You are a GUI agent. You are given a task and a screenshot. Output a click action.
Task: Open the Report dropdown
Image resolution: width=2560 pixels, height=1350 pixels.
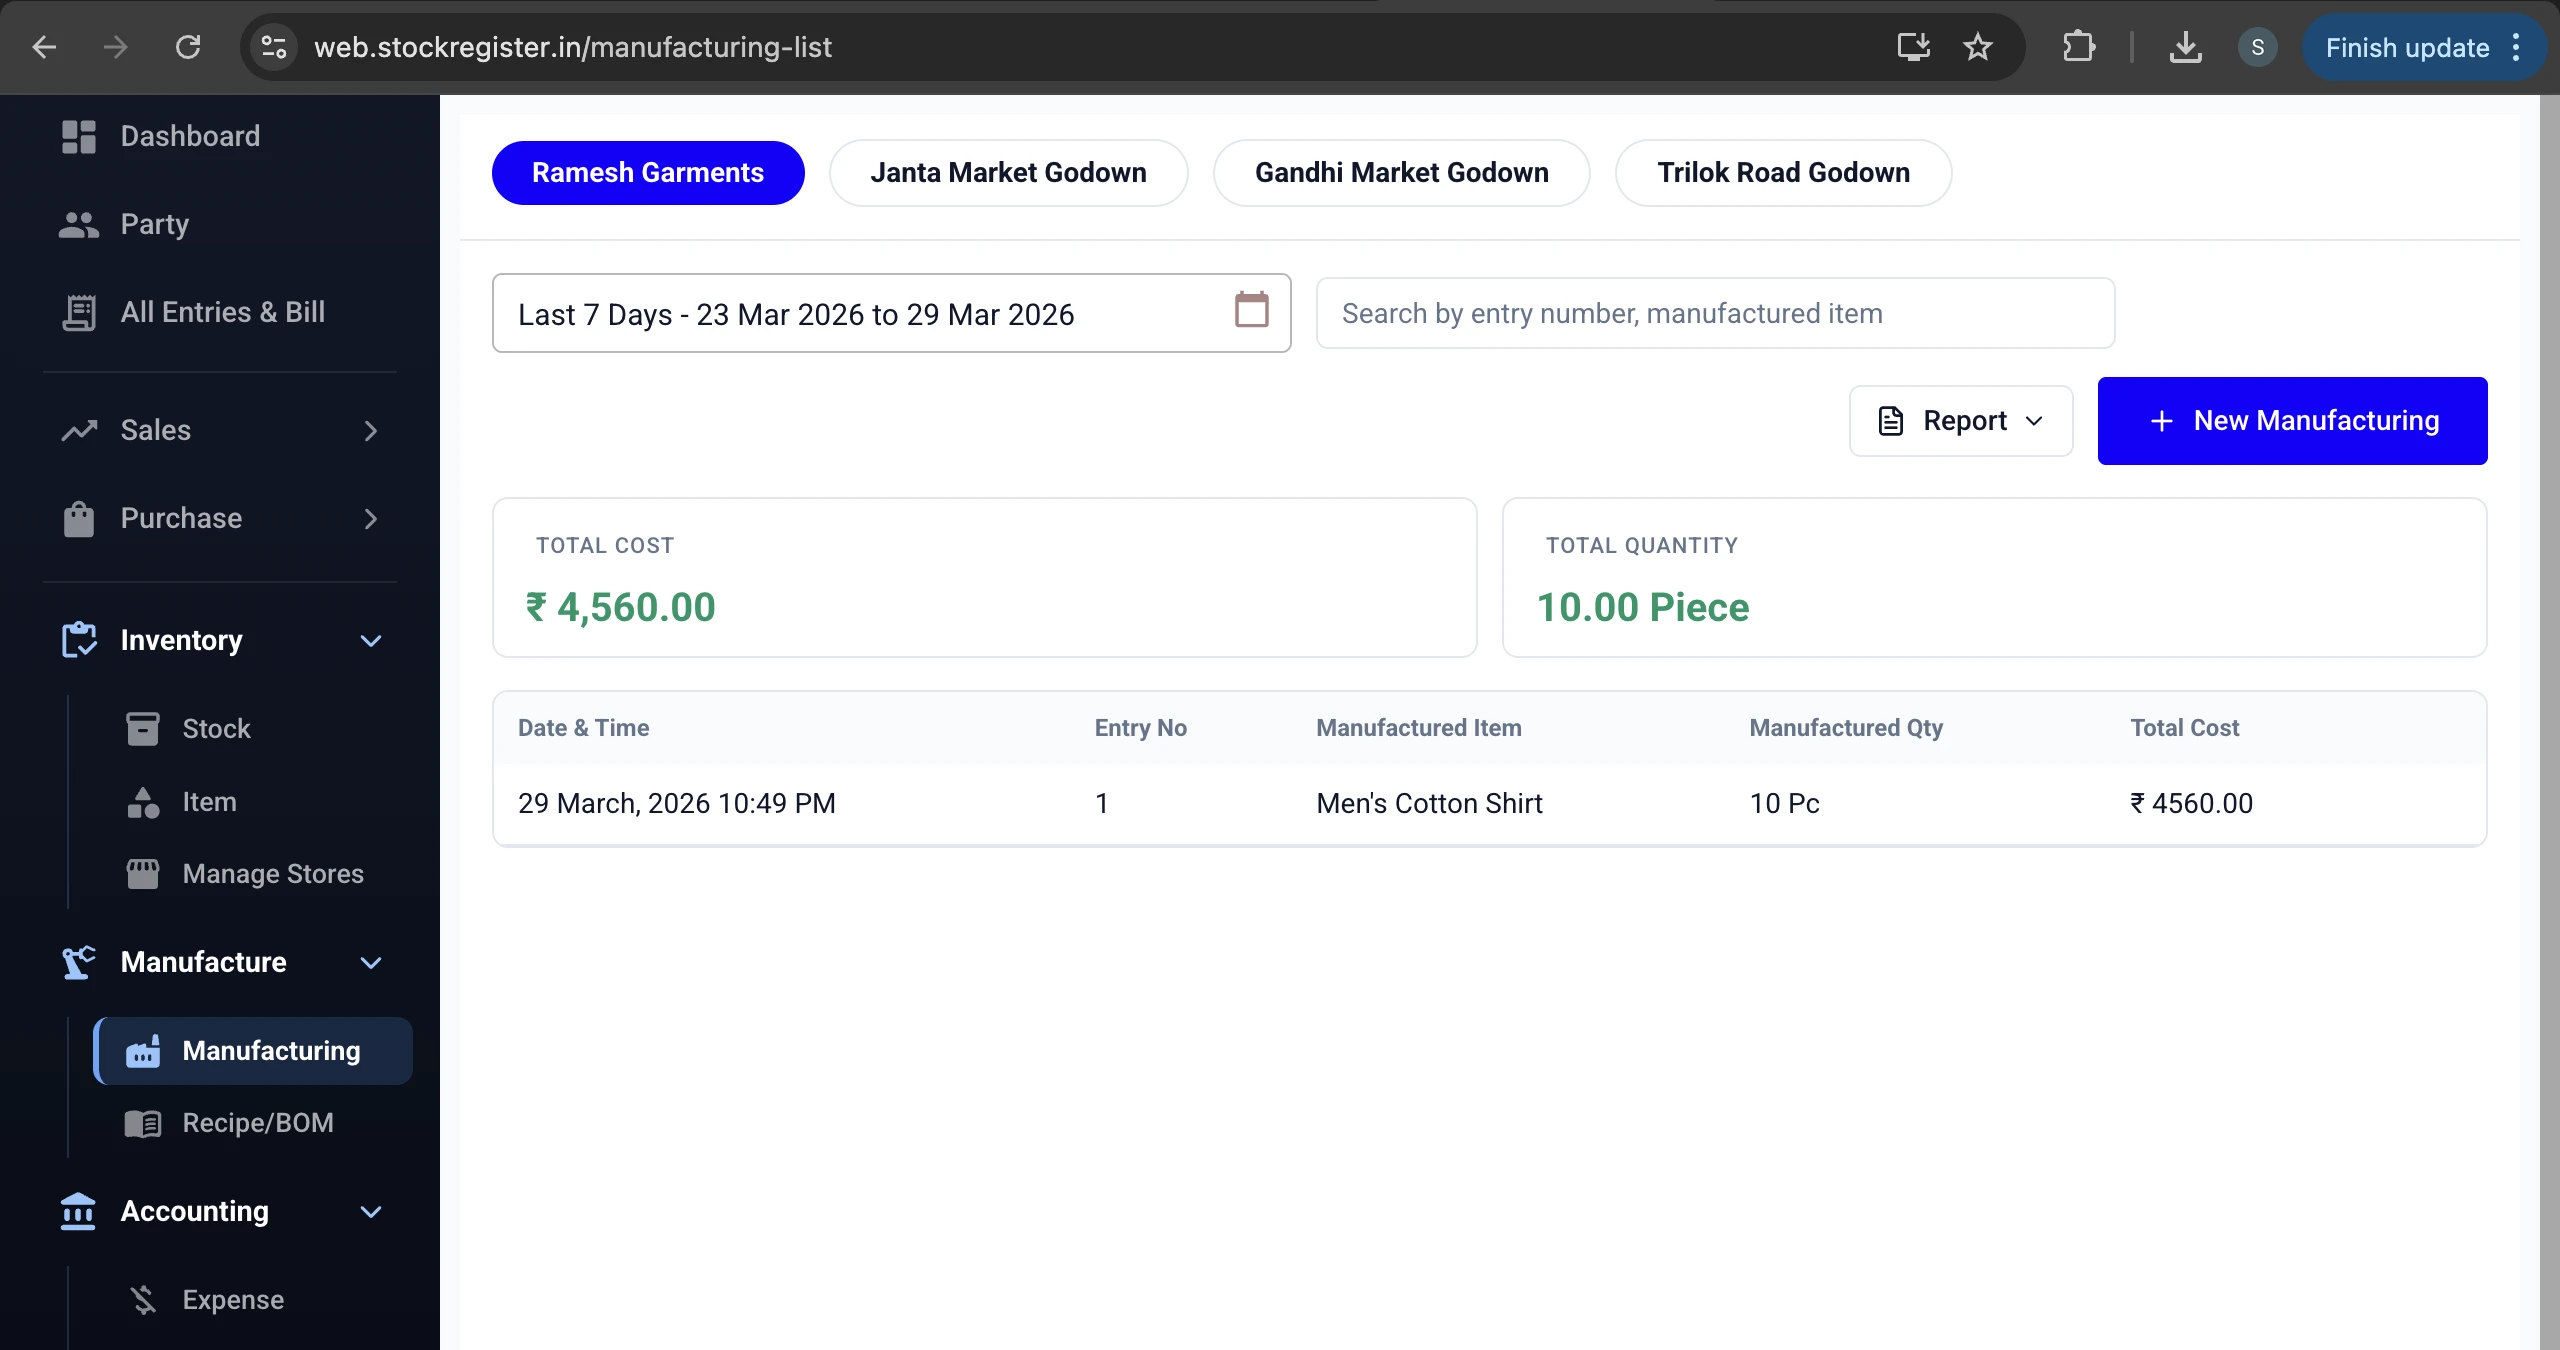(1960, 420)
